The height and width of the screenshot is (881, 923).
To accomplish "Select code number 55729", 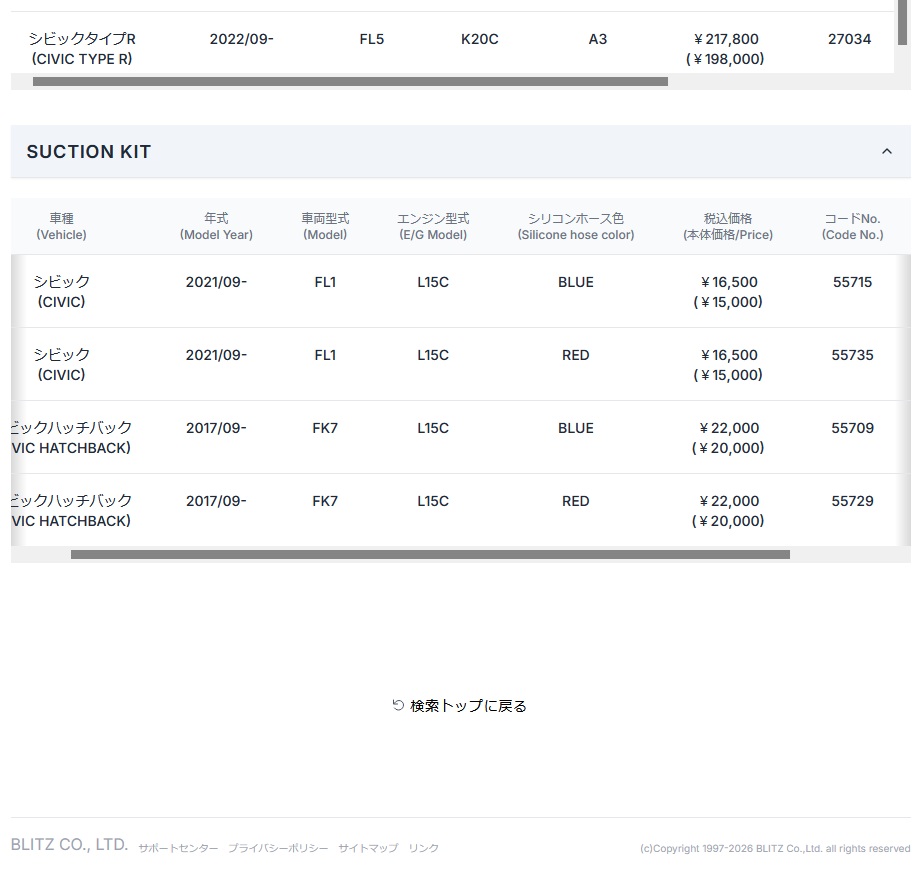I will pyautogui.click(x=852, y=501).
